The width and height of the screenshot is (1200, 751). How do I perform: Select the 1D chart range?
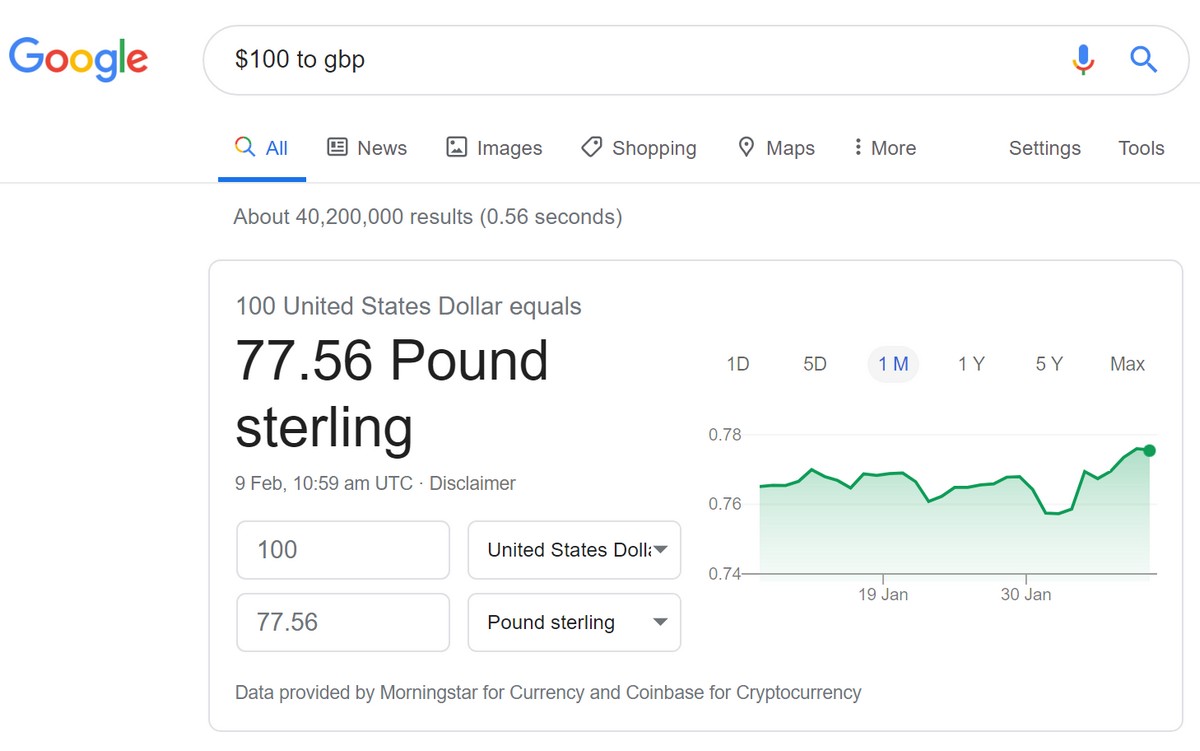(738, 364)
